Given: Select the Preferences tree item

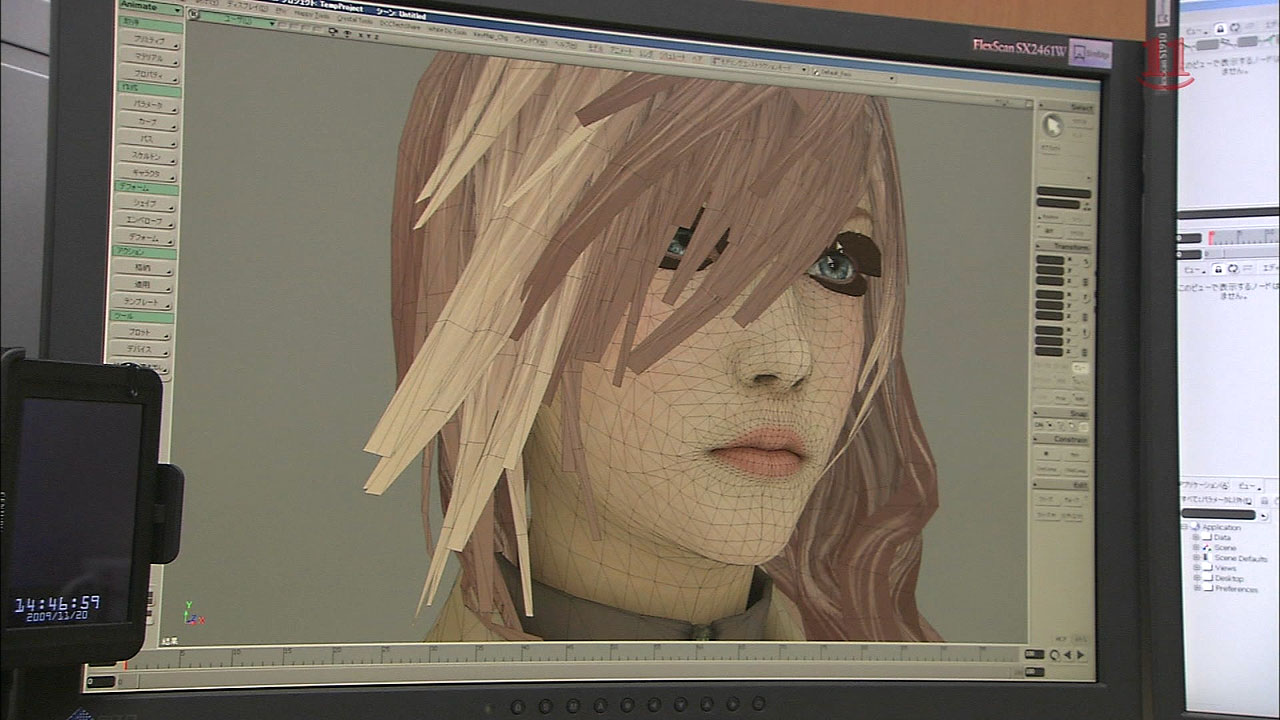Looking at the screenshot, I should 1237,589.
